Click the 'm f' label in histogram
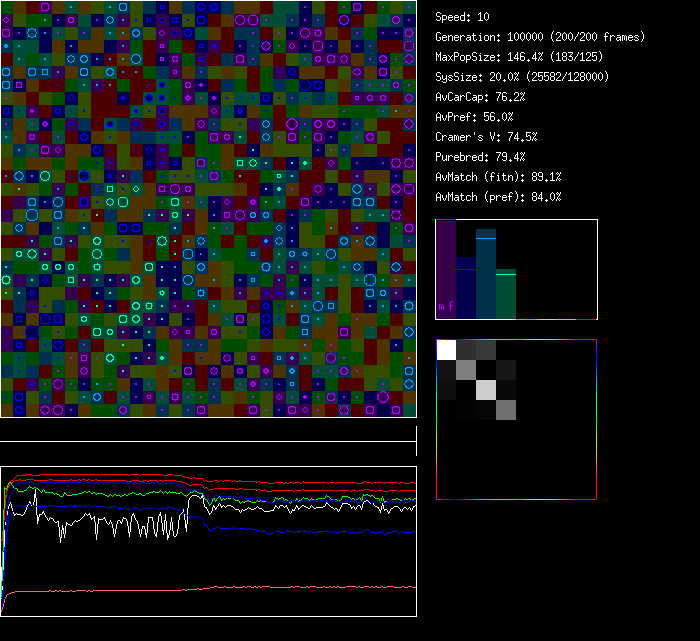This screenshot has height=641, width=700. [445, 305]
